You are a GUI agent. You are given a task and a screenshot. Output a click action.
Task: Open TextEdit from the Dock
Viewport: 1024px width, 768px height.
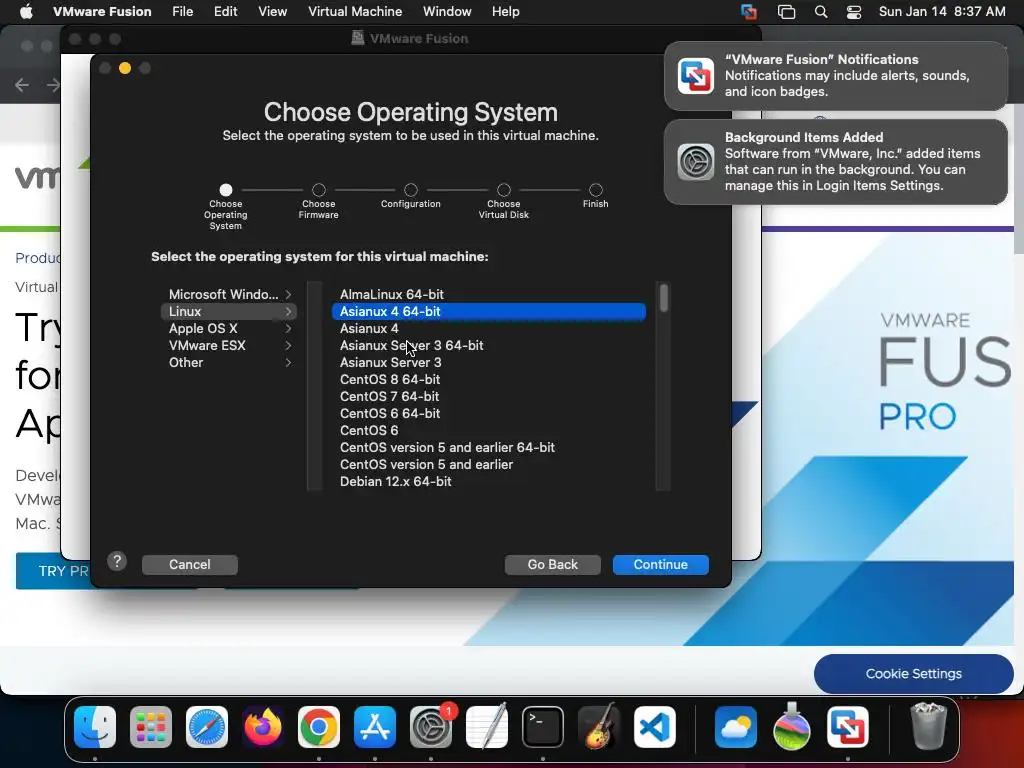[487, 727]
